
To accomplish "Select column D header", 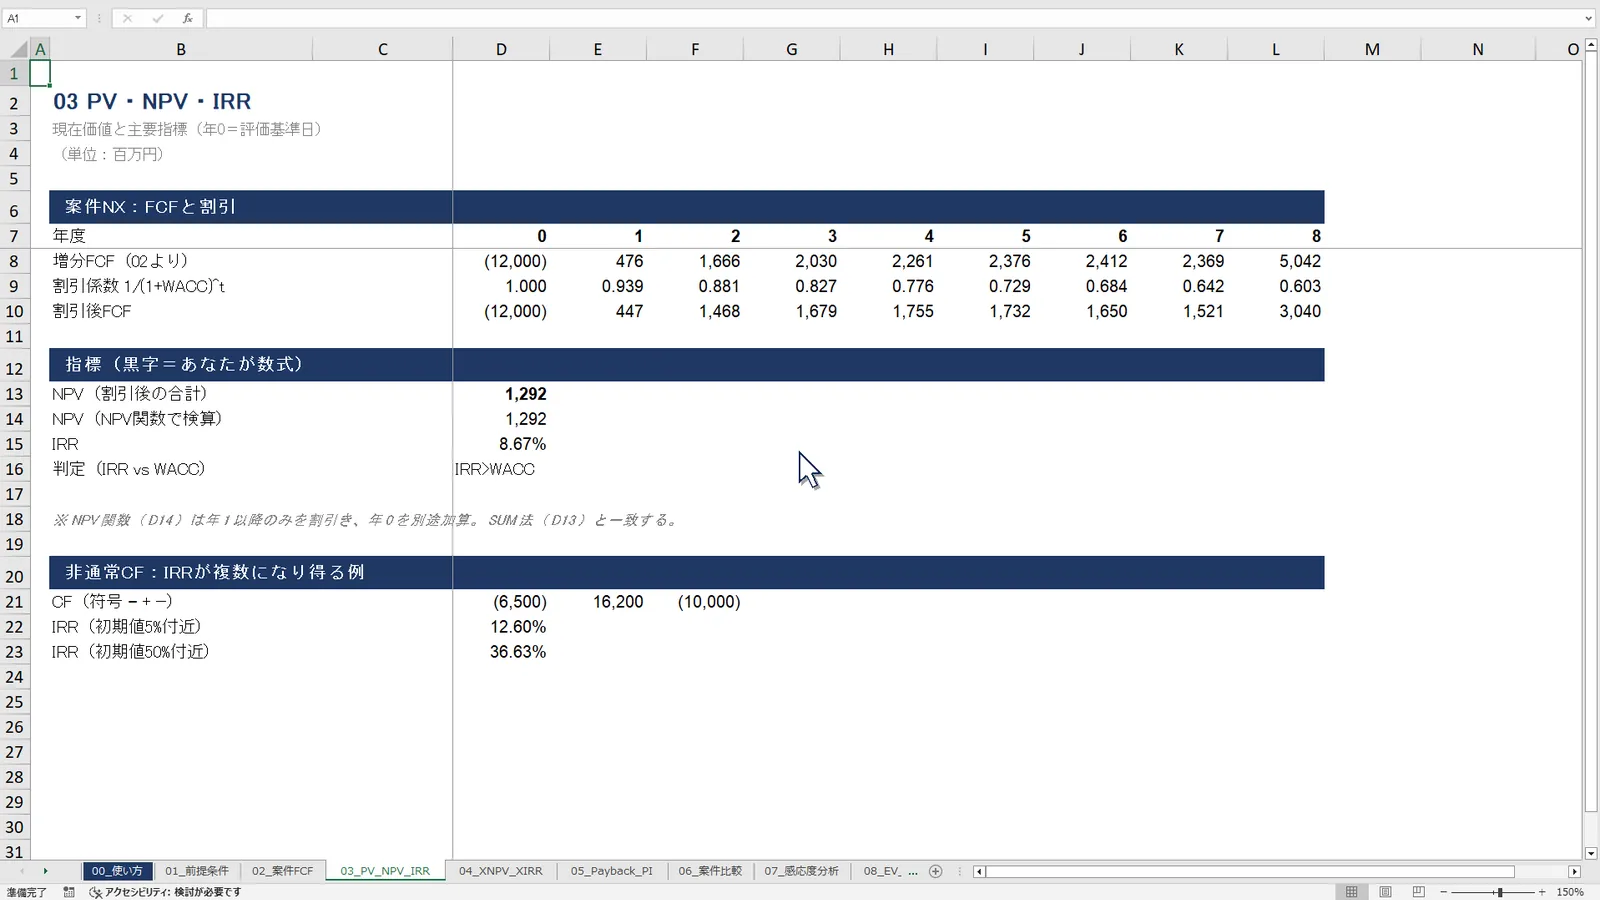I will (x=501, y=49).
